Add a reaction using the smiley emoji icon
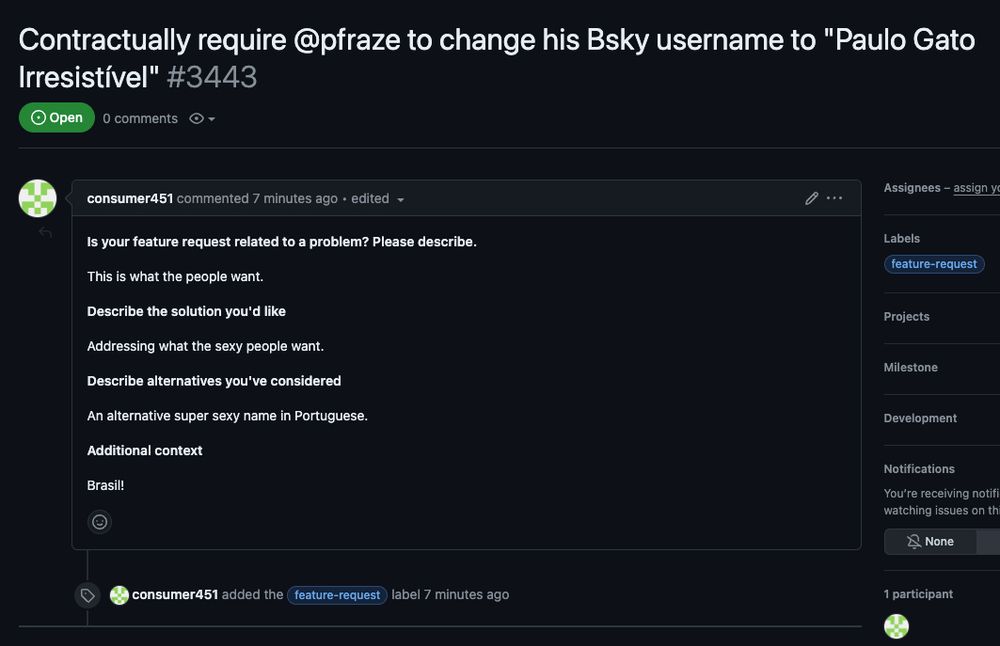 point(99,521)
